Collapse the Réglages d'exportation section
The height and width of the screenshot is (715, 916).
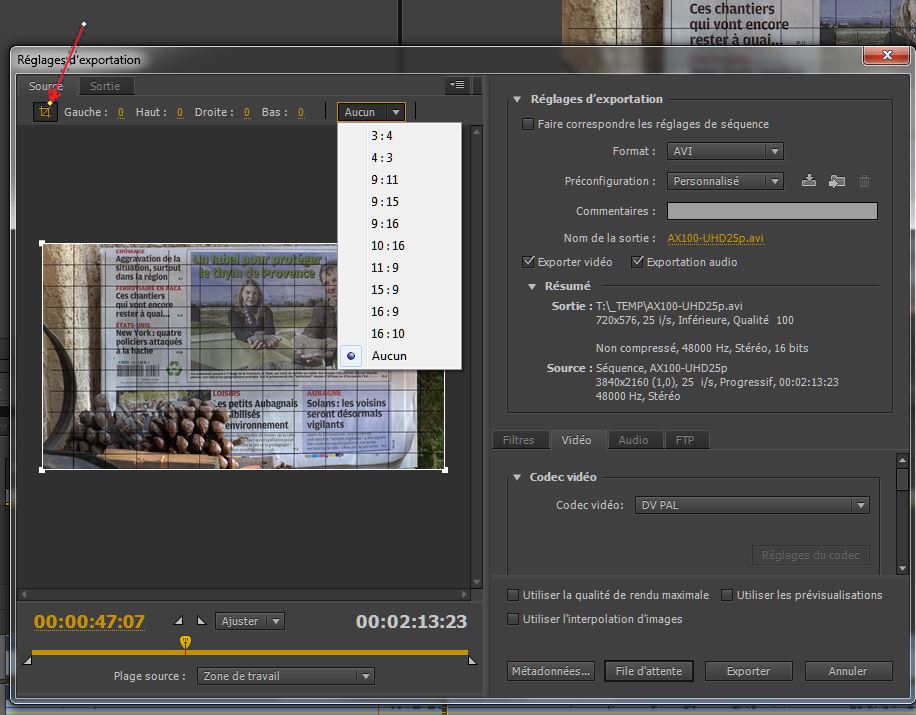click(x=517, y=99)
